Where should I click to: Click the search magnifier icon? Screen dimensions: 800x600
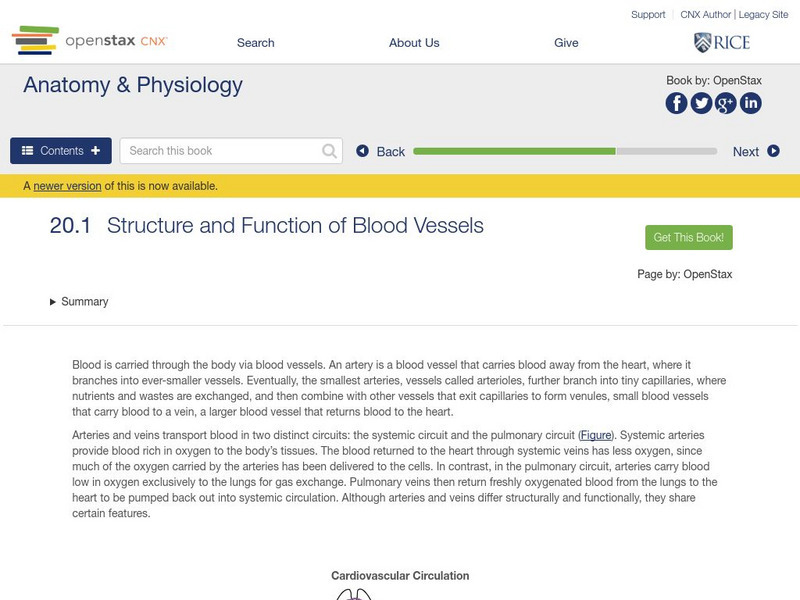pyautogui.click(x=330, y=151)
